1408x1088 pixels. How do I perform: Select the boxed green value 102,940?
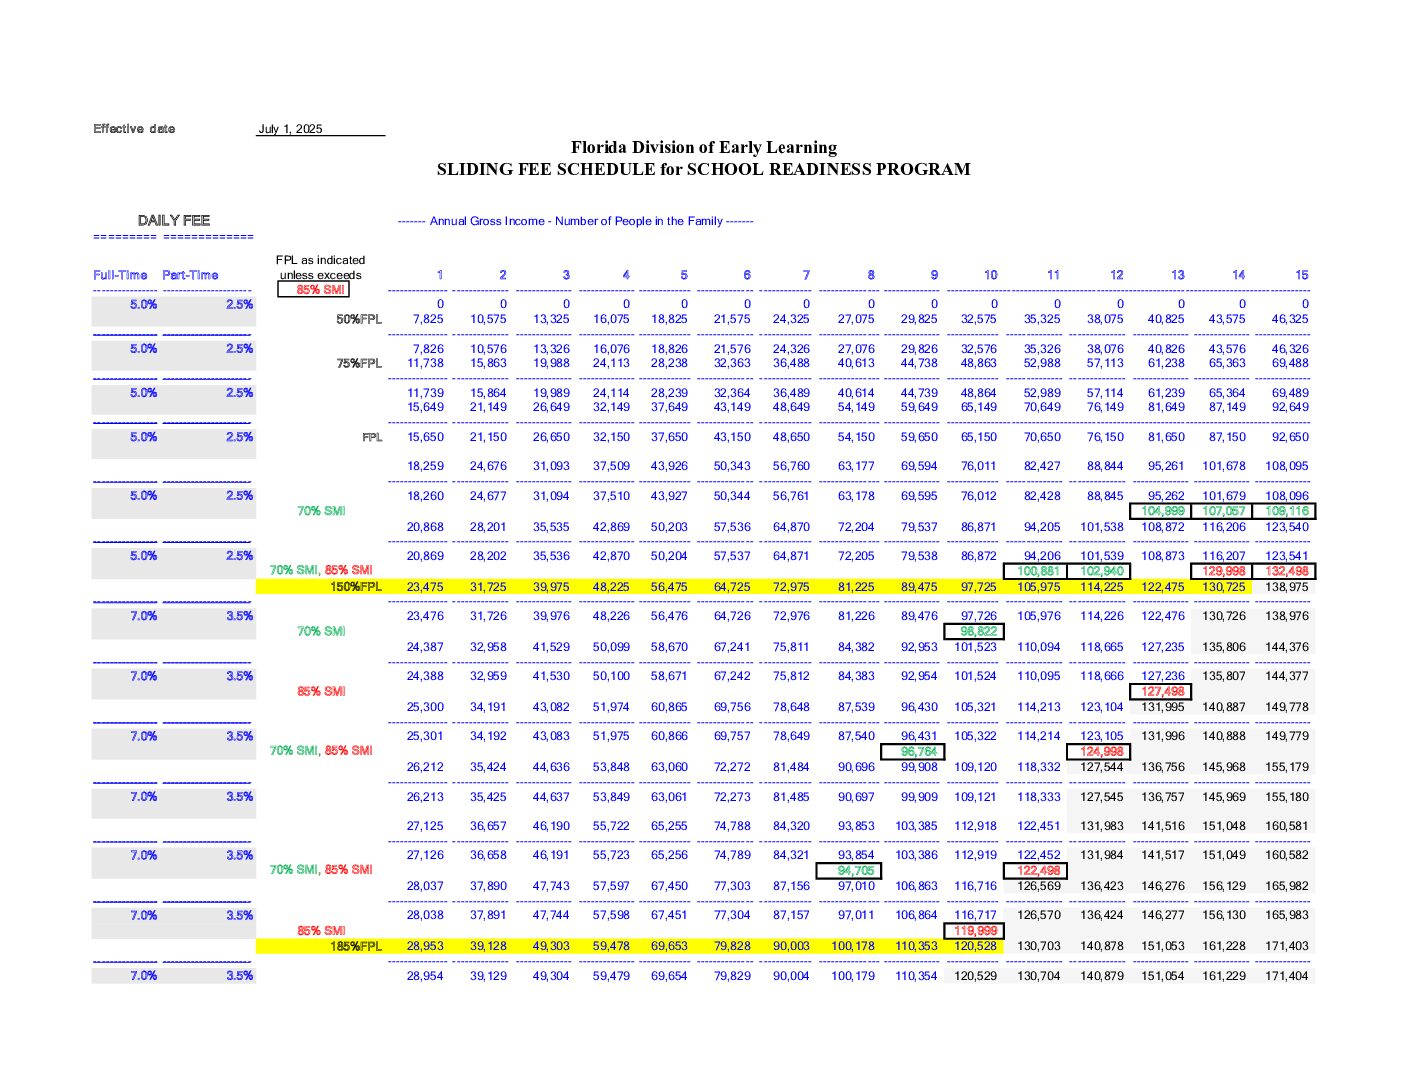1100,572
